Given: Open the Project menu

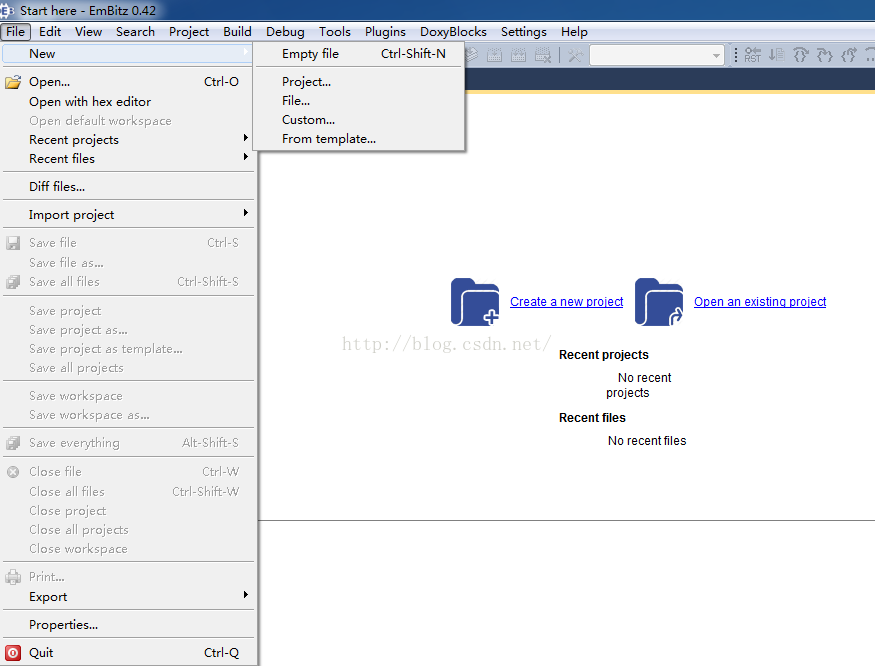Looking at the screenshot, I should coord(189,32).
